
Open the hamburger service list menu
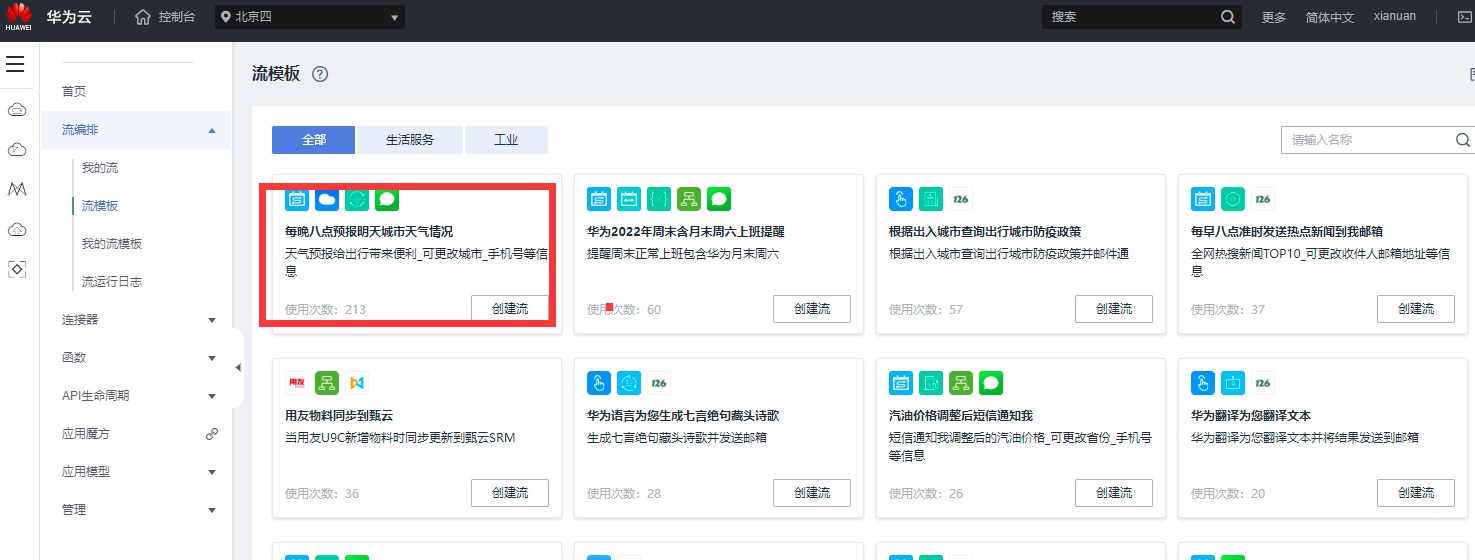point(15,64)
